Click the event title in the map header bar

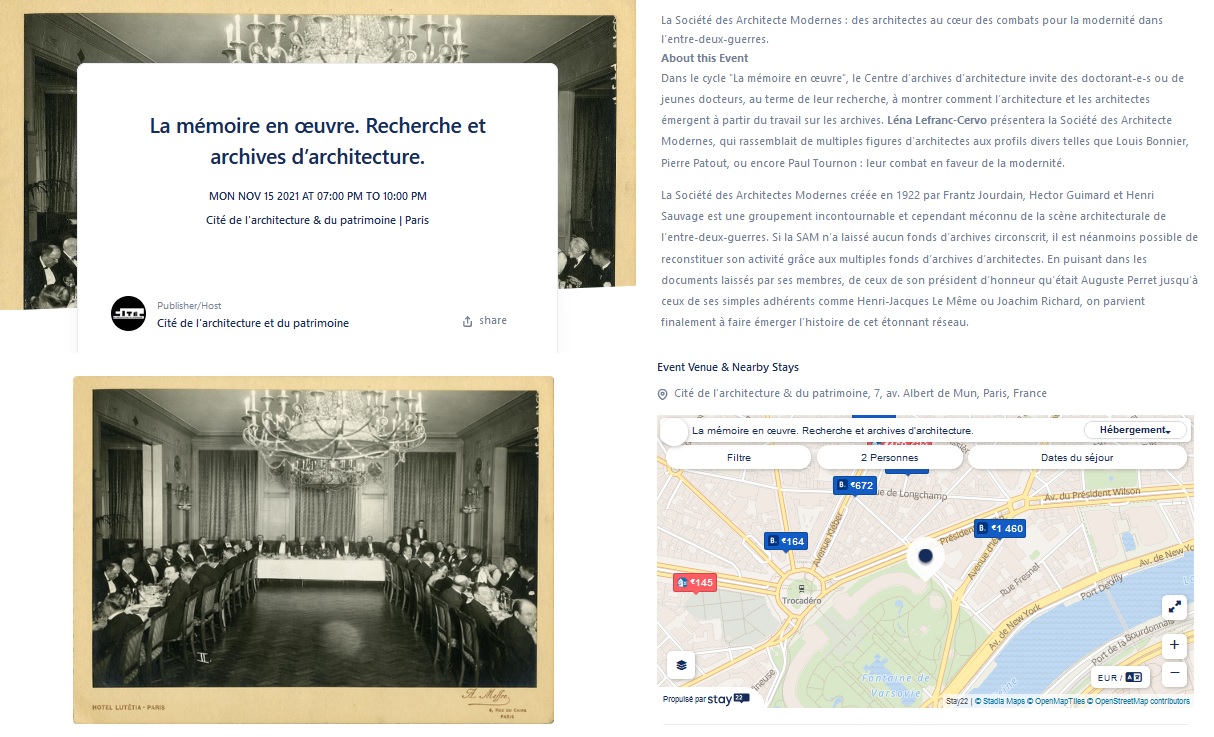tap(832, 431)
